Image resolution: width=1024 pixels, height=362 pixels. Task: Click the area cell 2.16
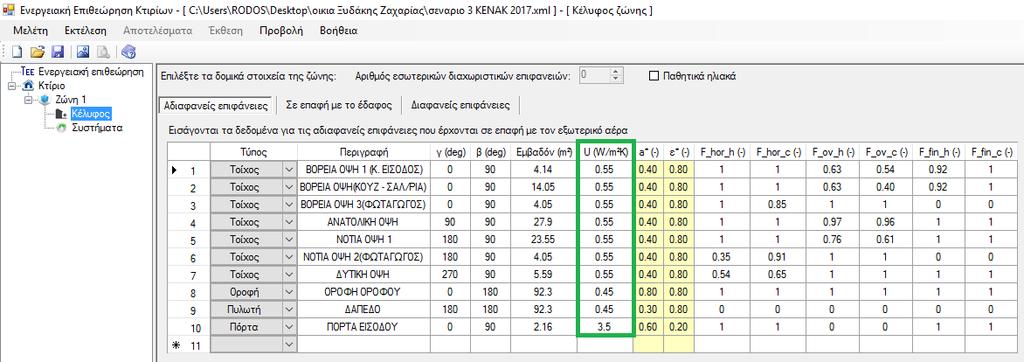click(x=543, y=326)
